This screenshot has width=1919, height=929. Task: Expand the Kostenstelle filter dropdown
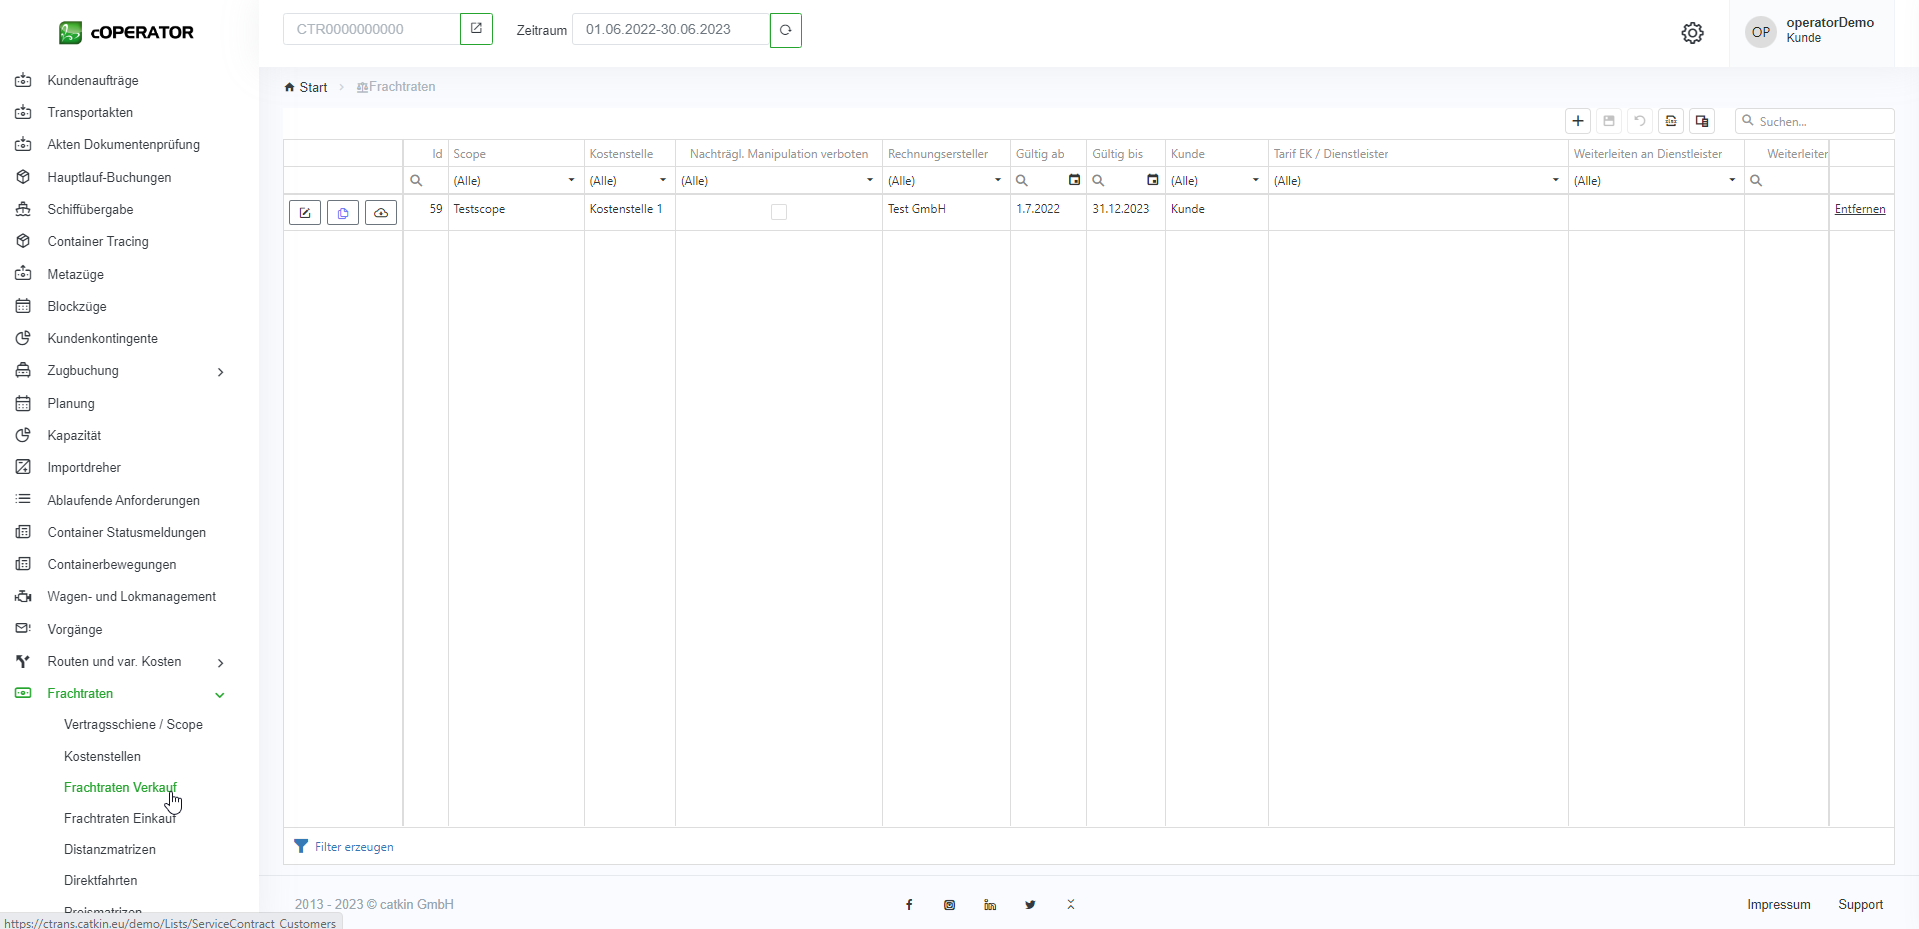(662, 181)
